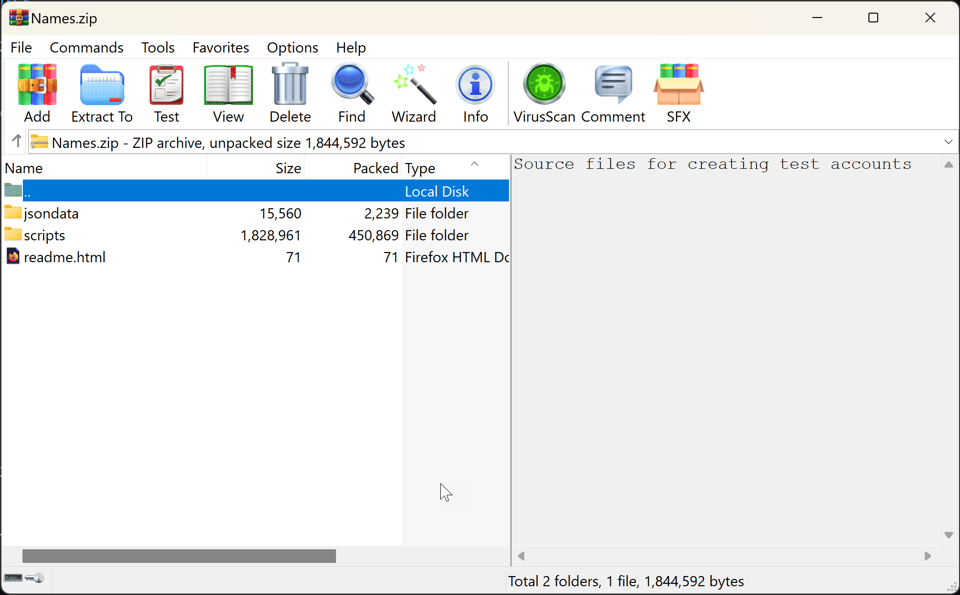Start VirusScan on the archive
960x595 pixels.
(x=544, y=93)
